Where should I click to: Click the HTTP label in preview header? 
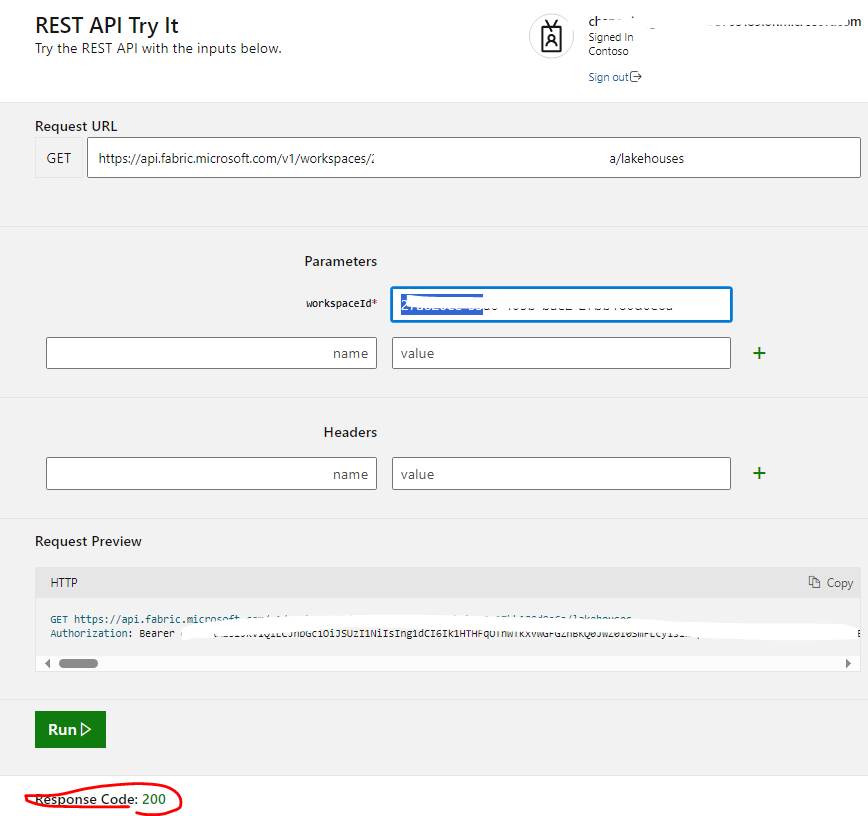(64, 582)
